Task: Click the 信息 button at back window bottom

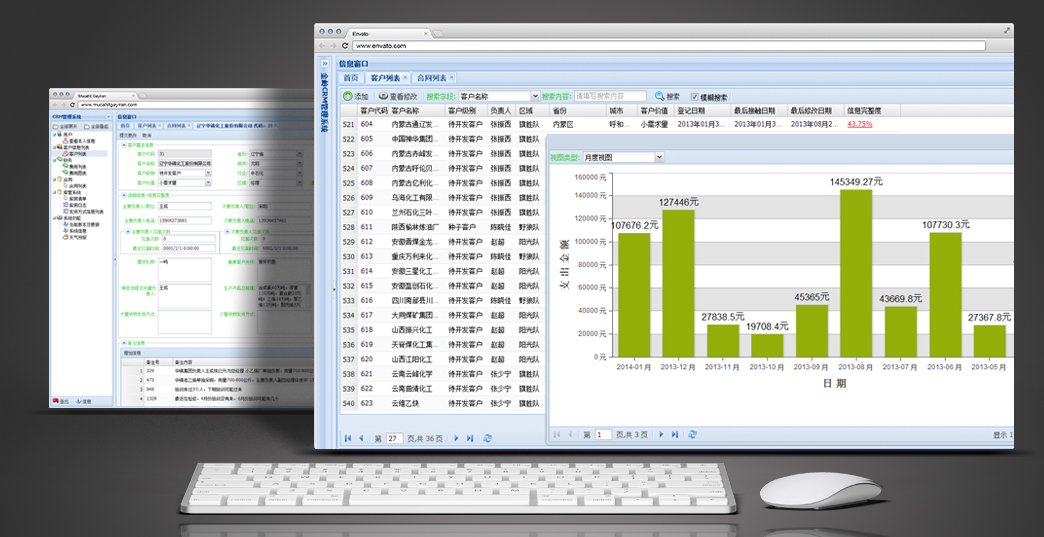Action: pyautogui.click(x=85, y=401)
